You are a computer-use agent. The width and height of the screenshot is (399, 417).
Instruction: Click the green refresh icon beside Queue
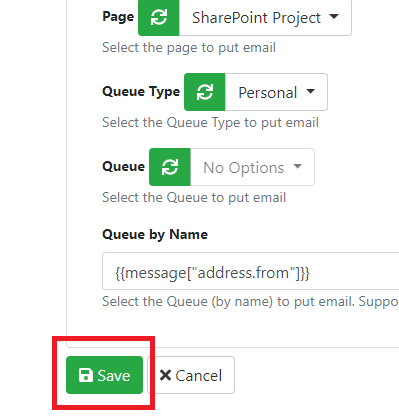170,167
